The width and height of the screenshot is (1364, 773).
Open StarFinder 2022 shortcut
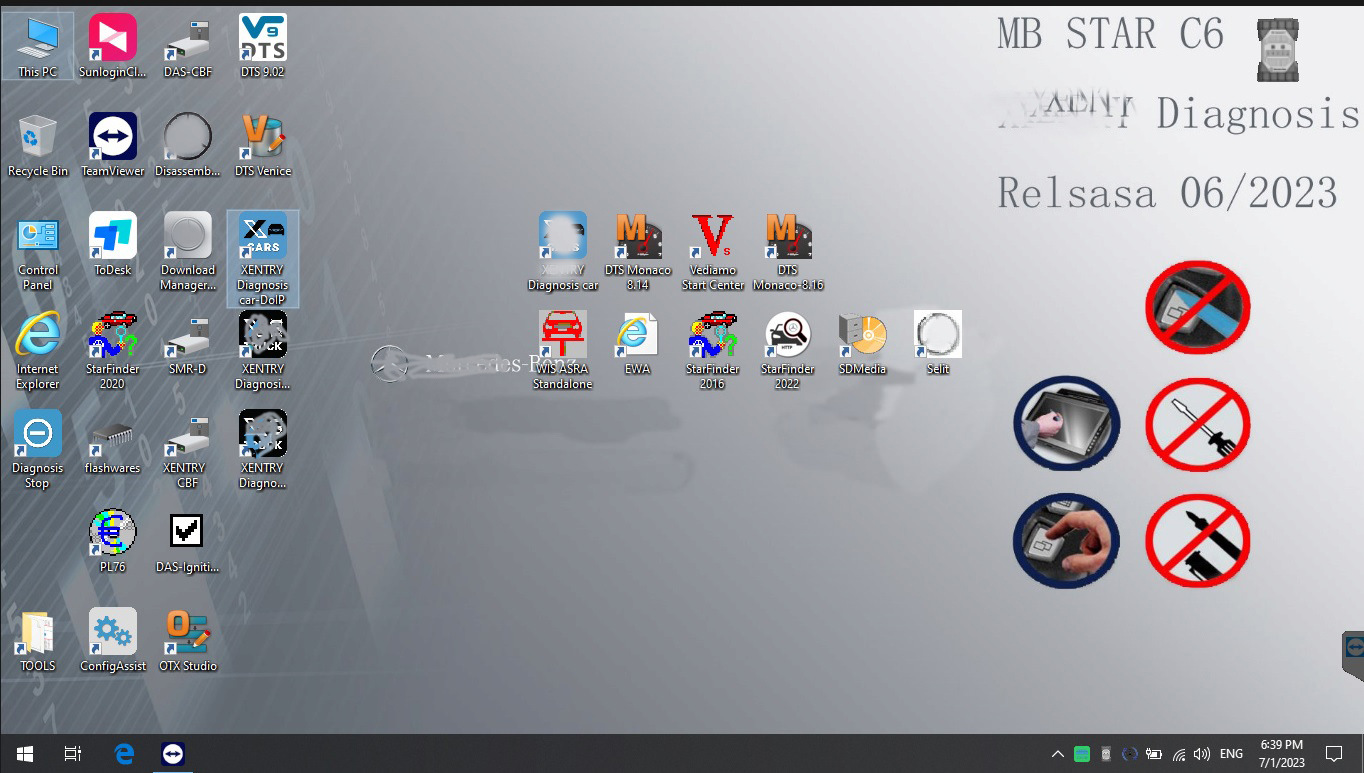click(787, 351)
